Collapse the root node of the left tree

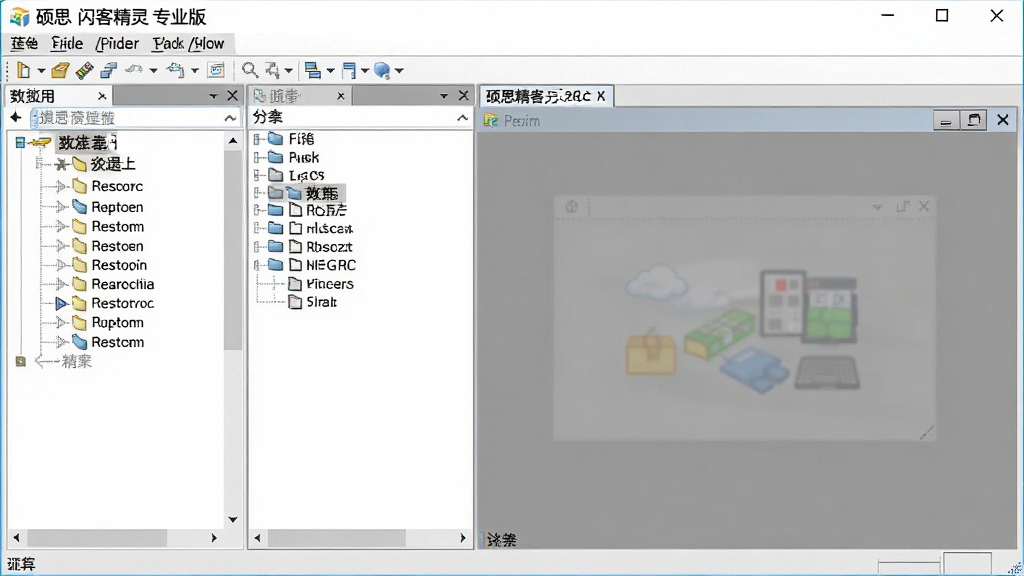20,142
